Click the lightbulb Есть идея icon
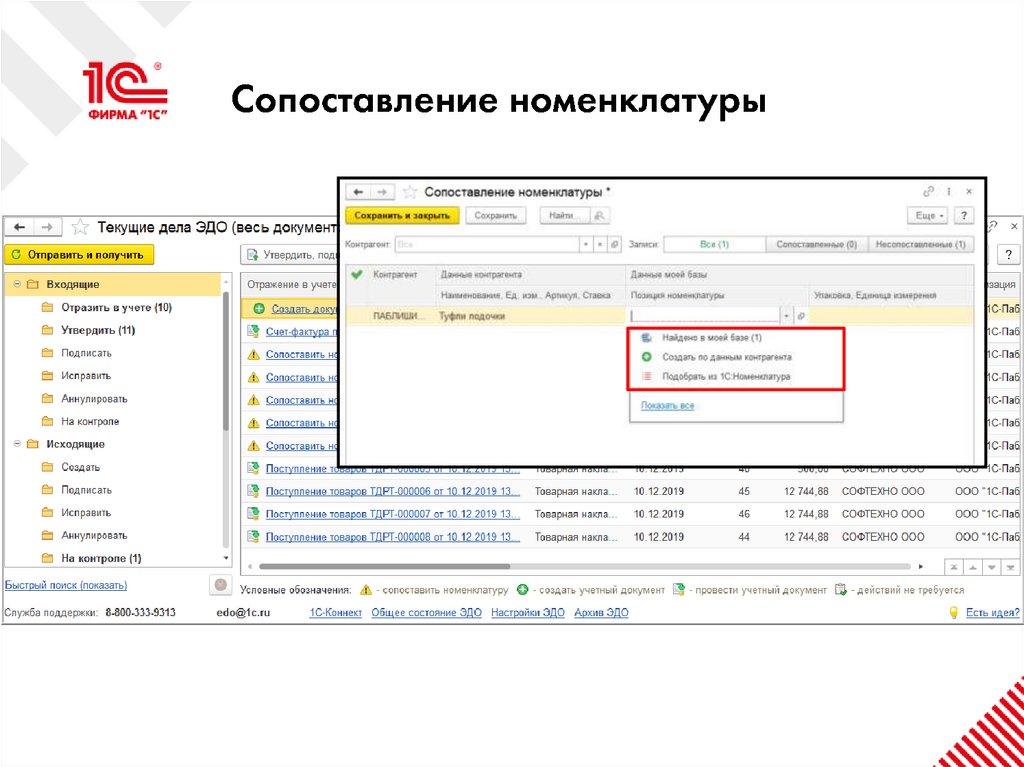The height and width of the screenshot is (767, 1024). pos(956,611)
